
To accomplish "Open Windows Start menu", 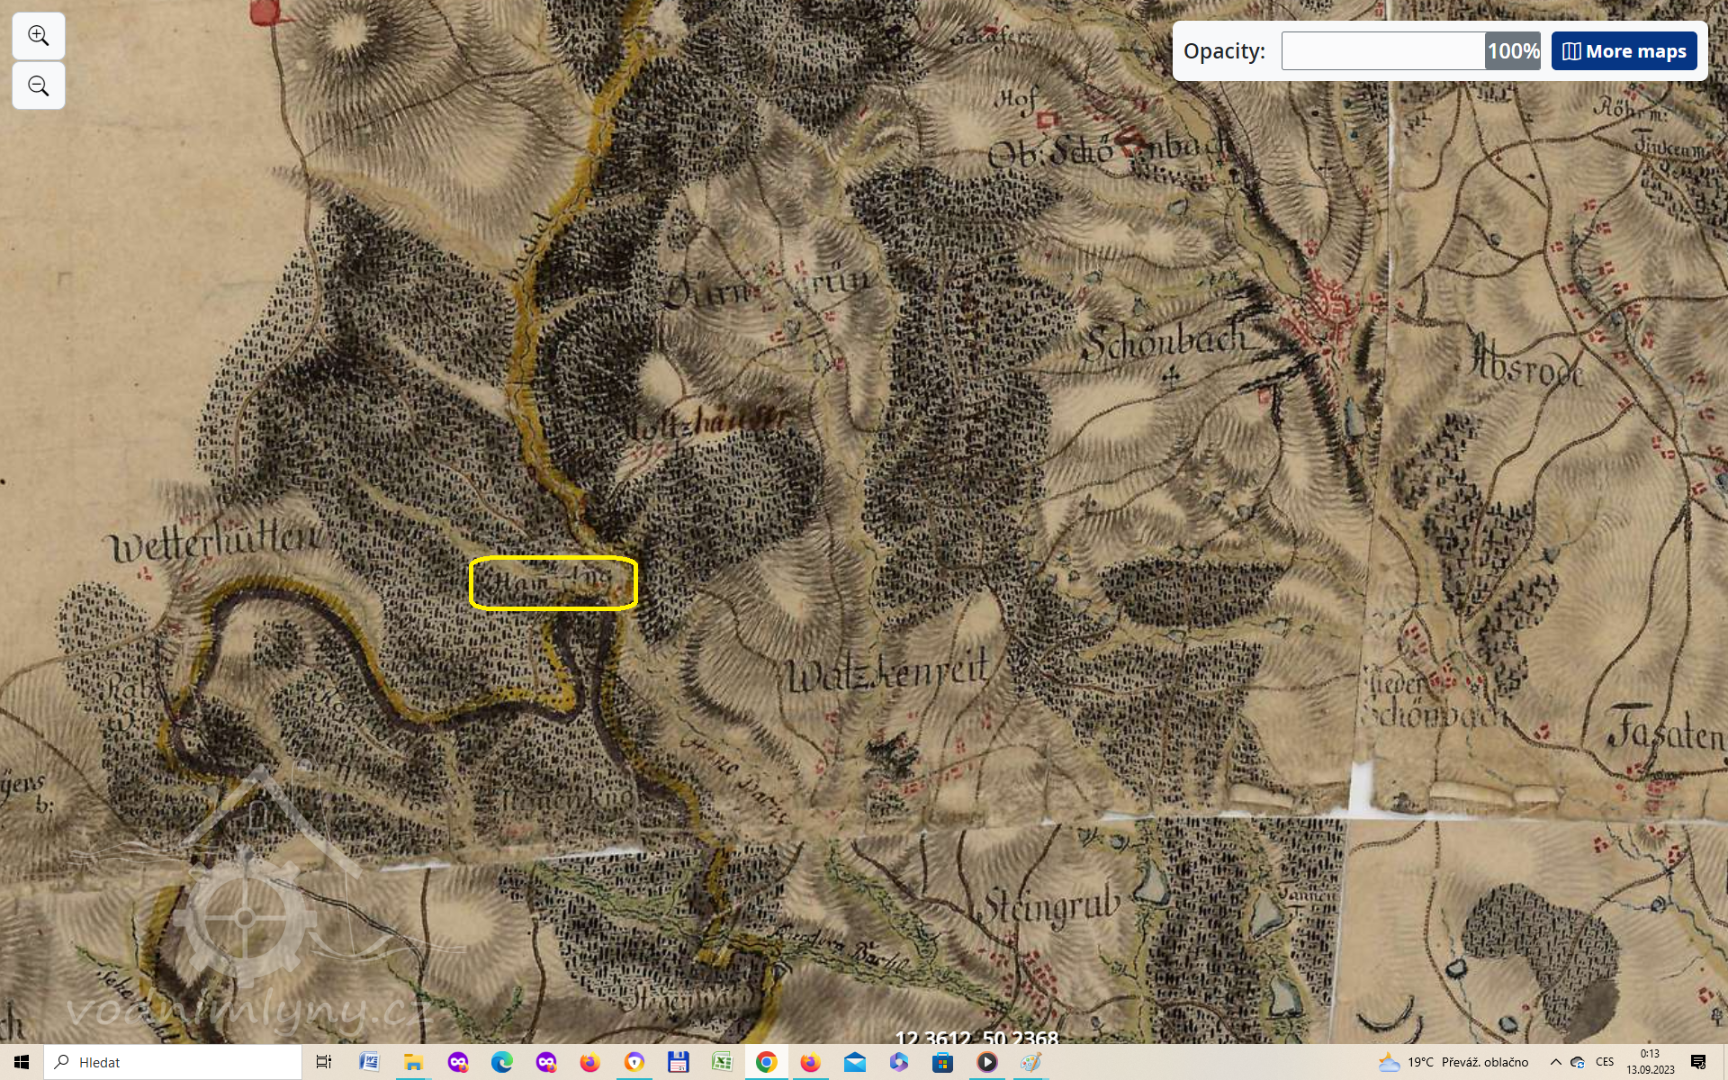I will 21,1062.
